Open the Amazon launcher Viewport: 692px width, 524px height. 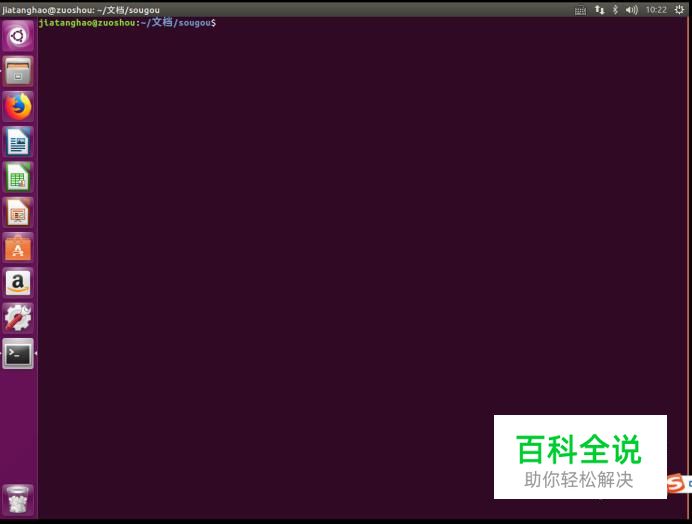[18, 283]
